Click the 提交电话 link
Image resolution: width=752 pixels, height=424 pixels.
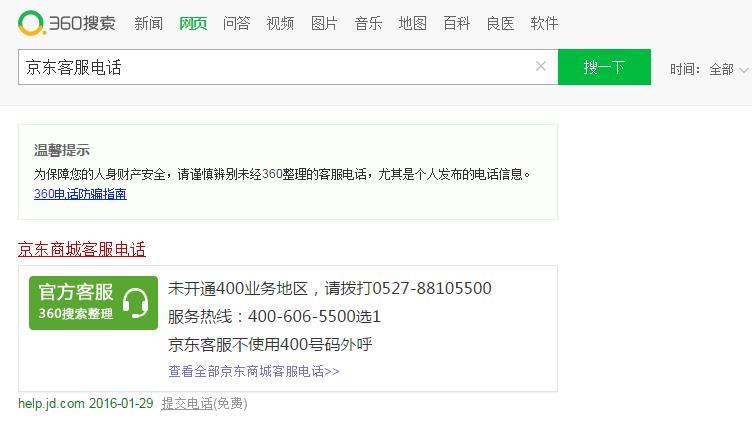pyautogui.click(x=187, y=404)
